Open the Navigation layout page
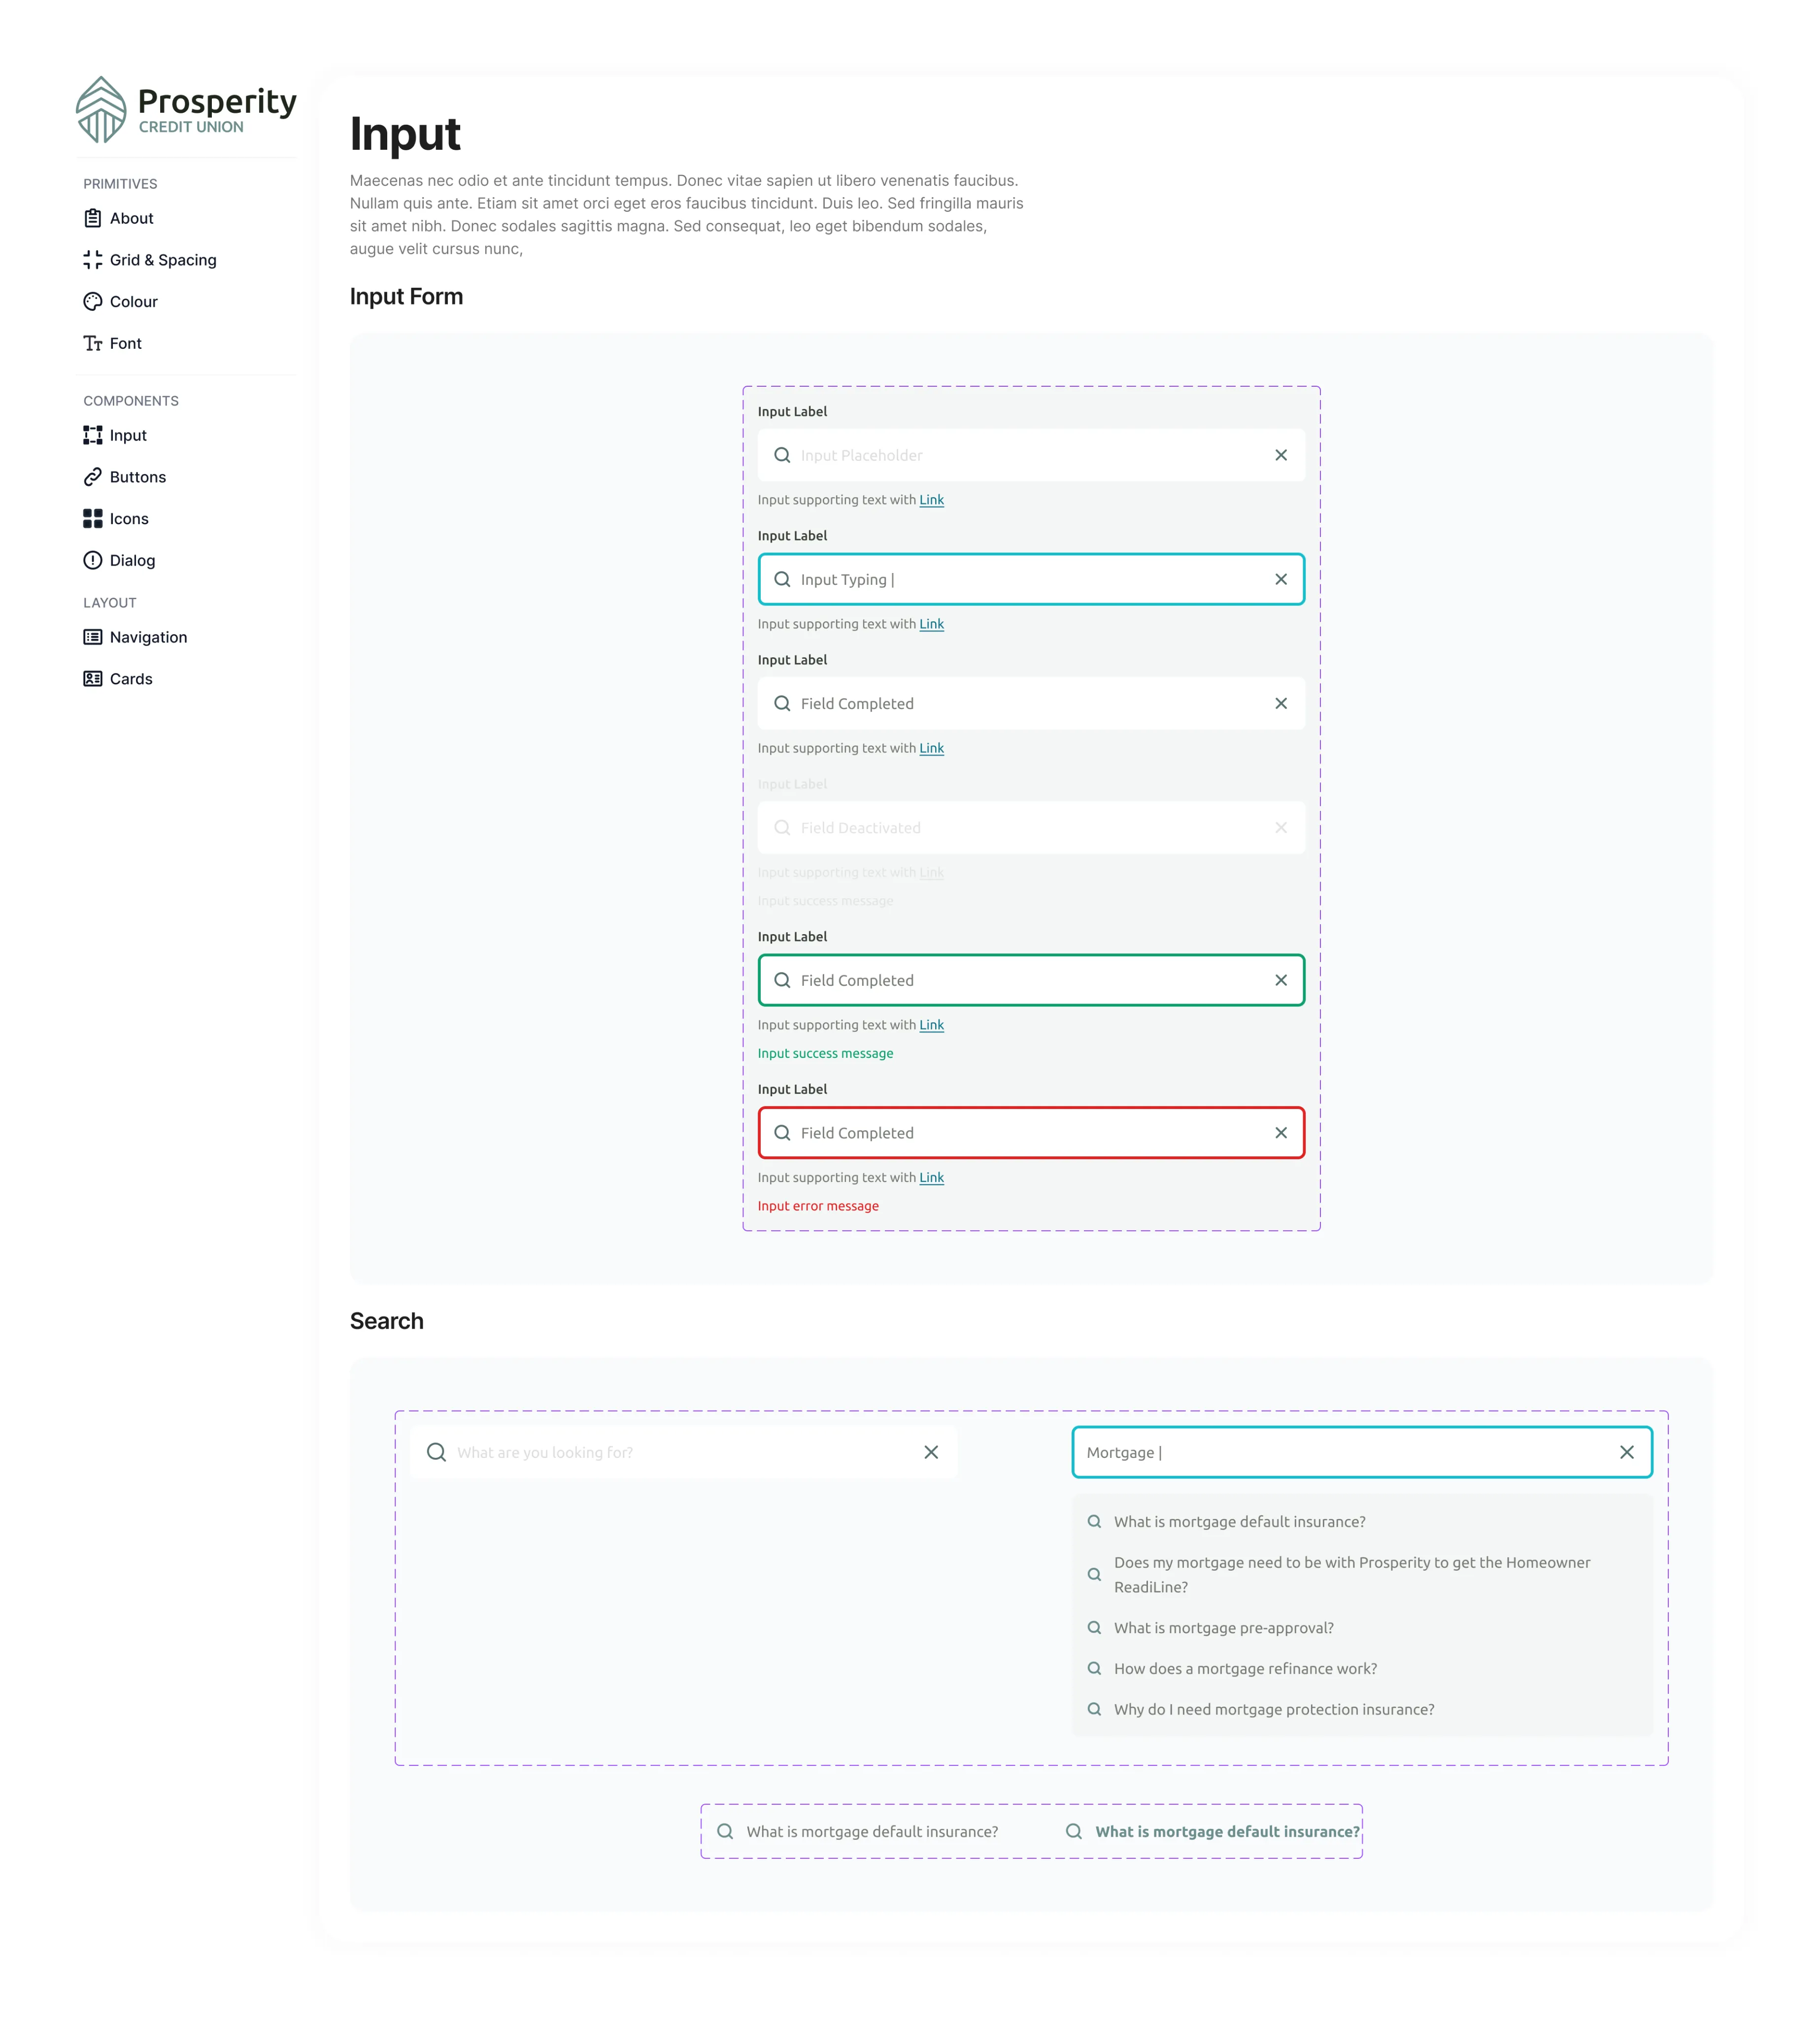Screen dimensions: 1820x2018 click(148, 637)
